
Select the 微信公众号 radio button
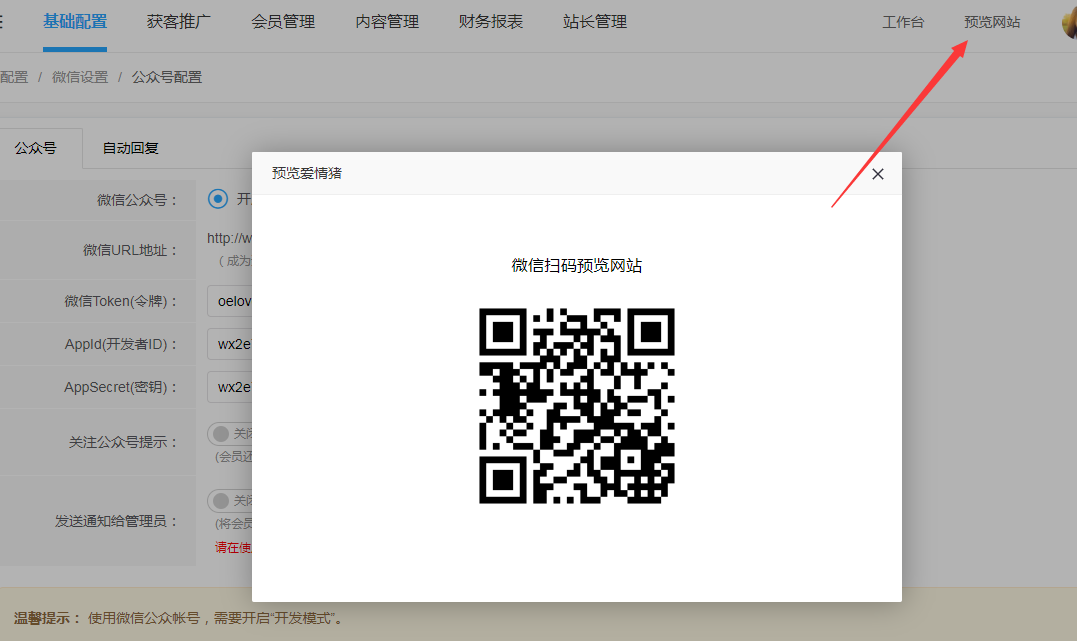point(218,199)
